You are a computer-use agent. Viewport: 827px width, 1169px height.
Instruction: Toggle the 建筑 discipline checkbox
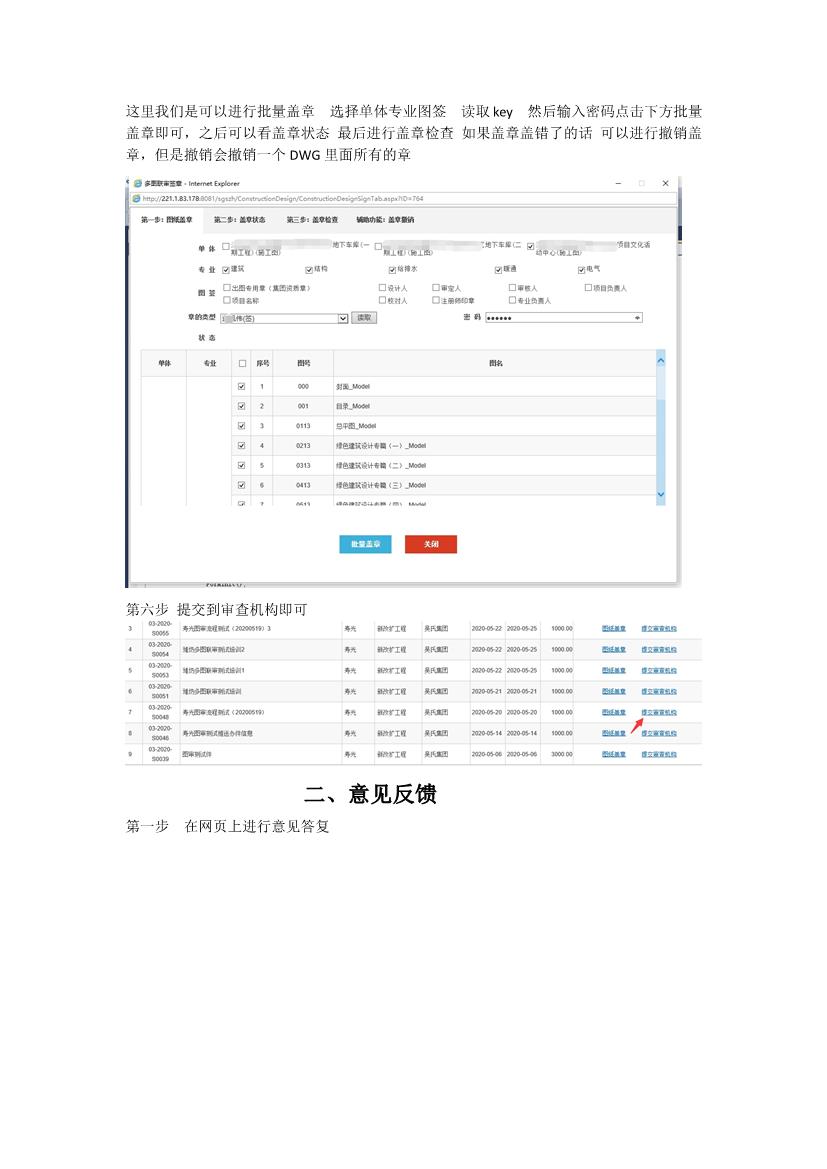click(226, 270)
